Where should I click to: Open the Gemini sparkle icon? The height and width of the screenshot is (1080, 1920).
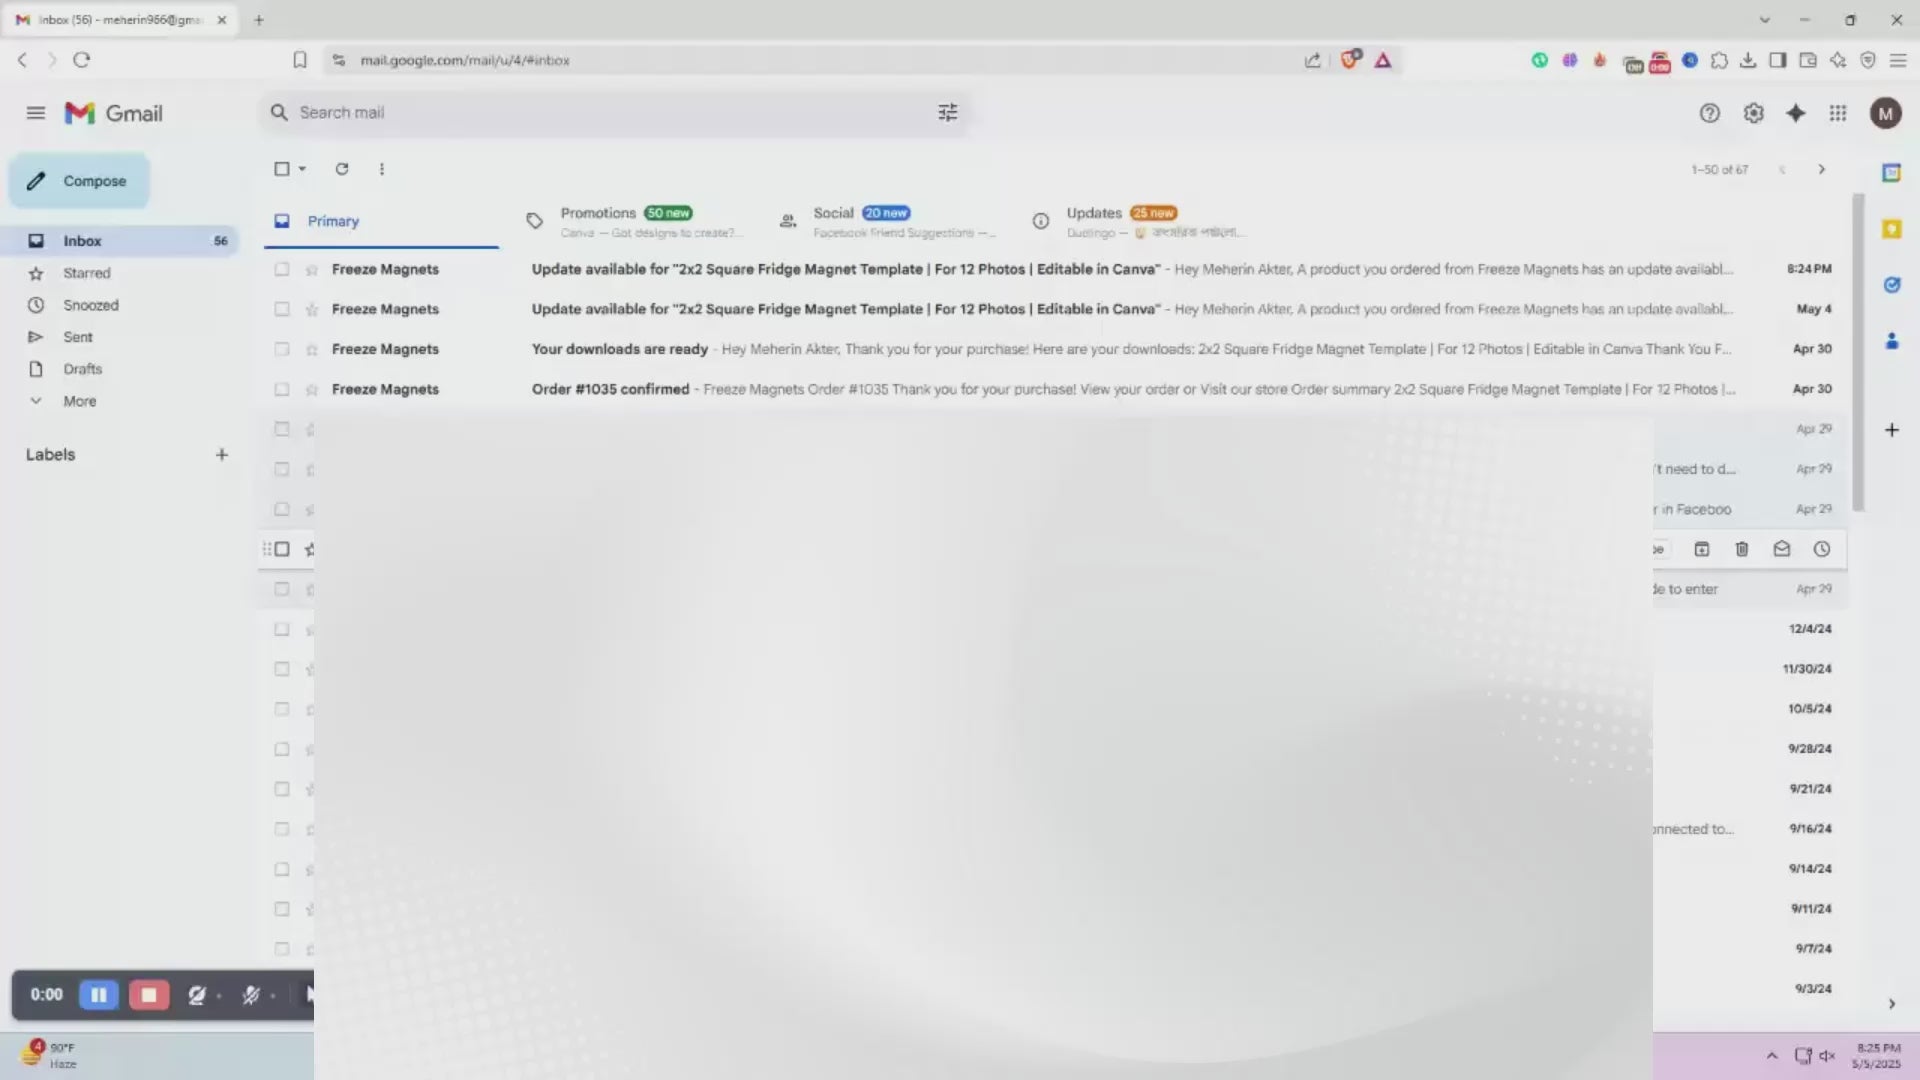tap(1796, 113)
